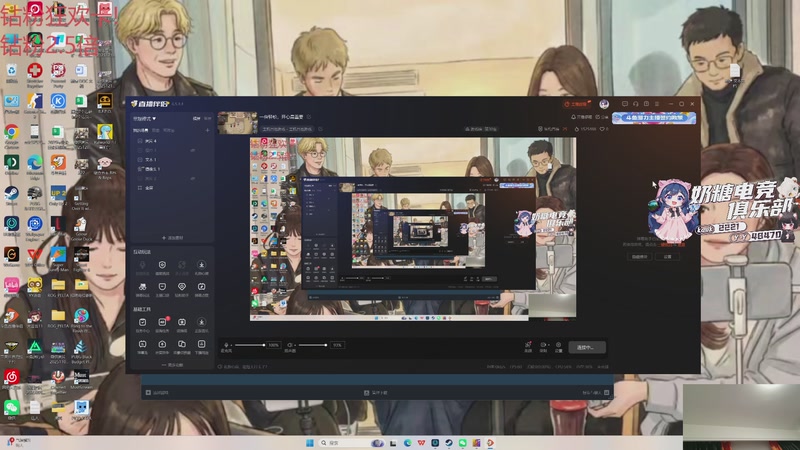Expand 更多功能 at bottom of tools panel
This screenshot has width=800, height=450.
pyautogui.click(x=172, y=365)
